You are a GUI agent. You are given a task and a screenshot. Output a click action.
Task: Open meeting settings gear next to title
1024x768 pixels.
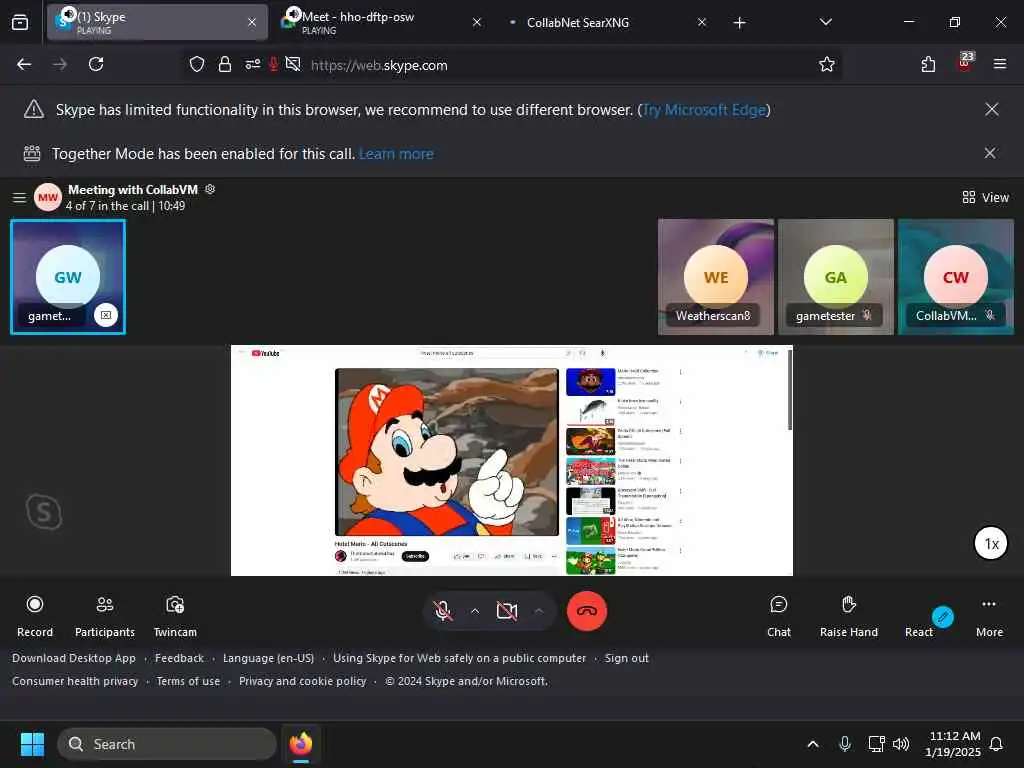click(x=210, y=189)
